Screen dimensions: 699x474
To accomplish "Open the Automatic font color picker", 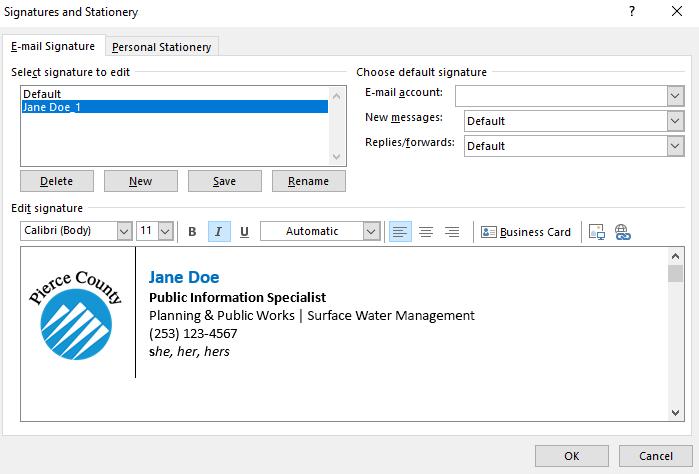I will 371,231.
